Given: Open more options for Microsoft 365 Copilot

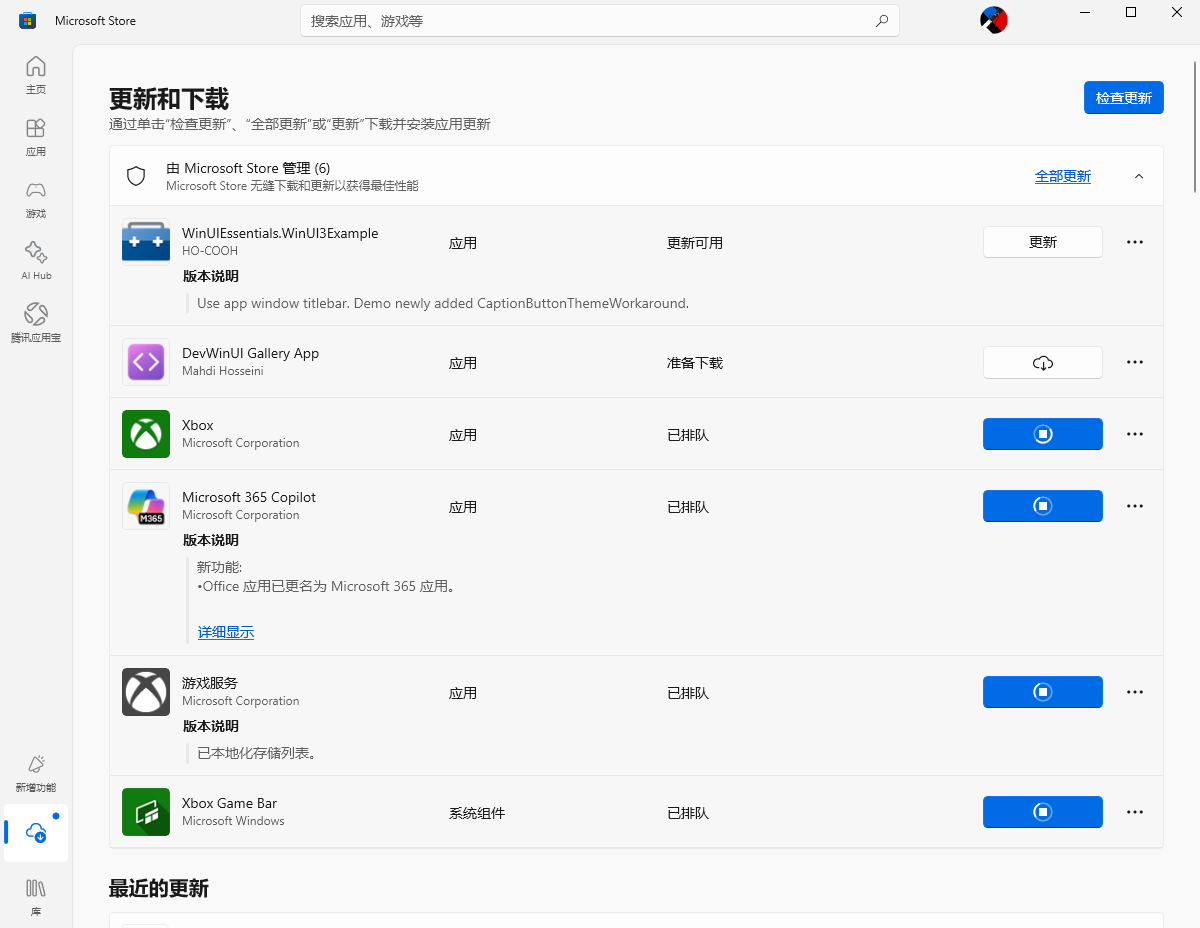Looking at the screenshot, I should point(1135,506).
